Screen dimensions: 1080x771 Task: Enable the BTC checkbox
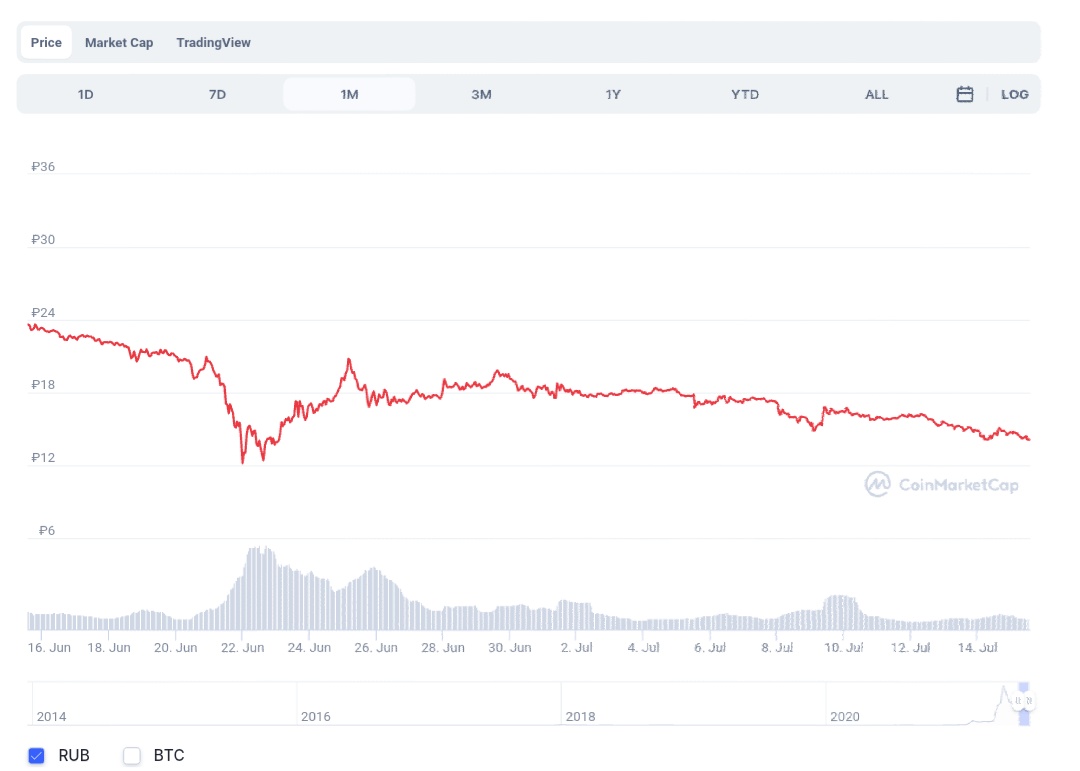(x=131, y=756)
